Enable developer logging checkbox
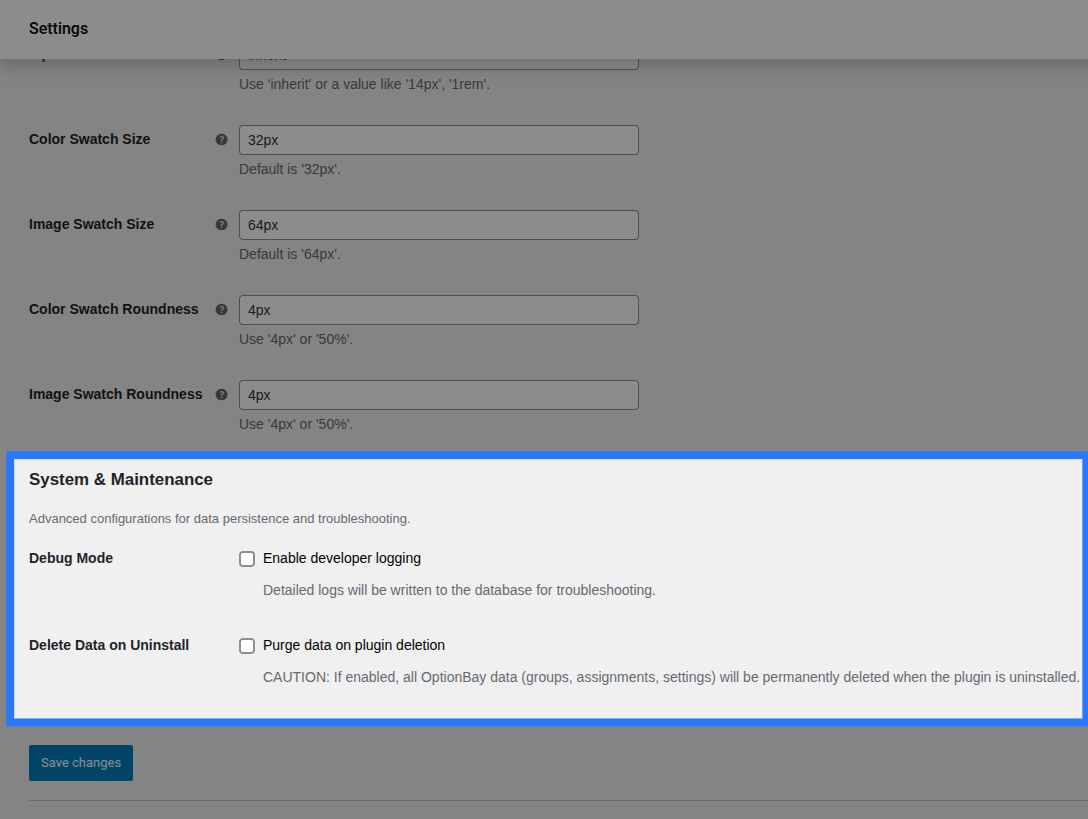Image resolution: width=1088 pixels, height=819 pixels. (x=247, y=559)
